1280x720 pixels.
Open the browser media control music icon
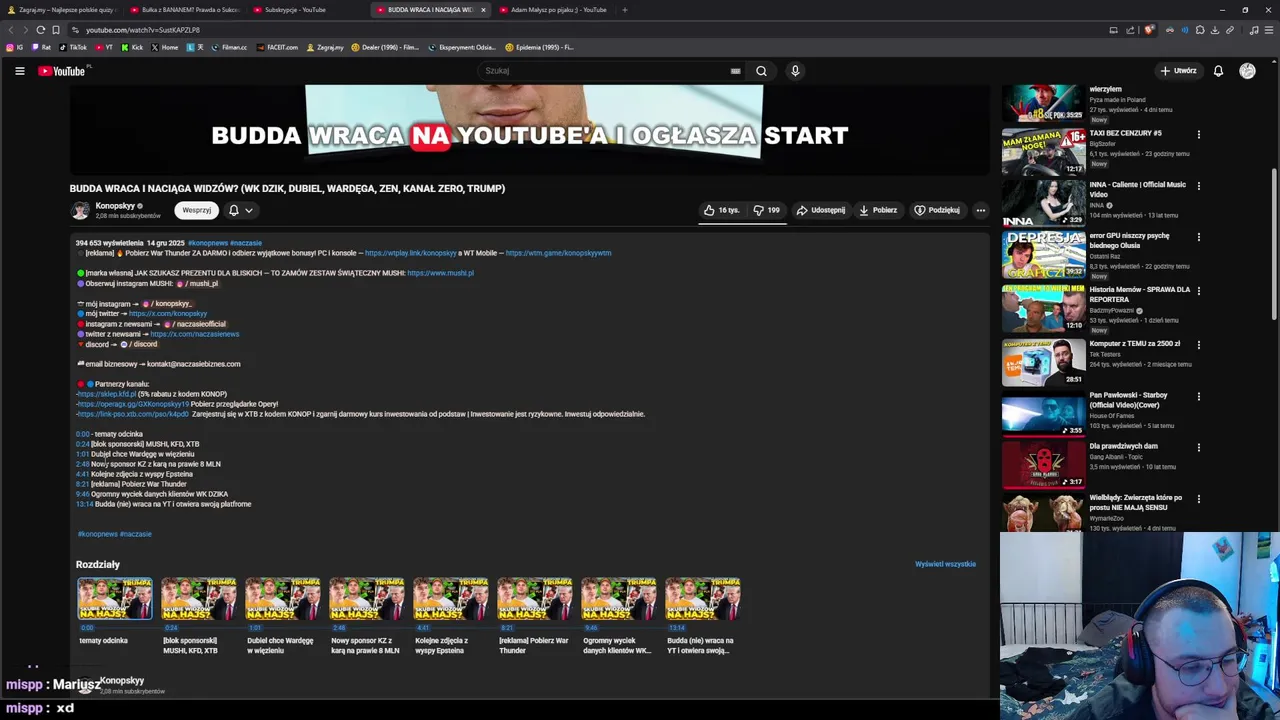click(x=1254, y=30)
